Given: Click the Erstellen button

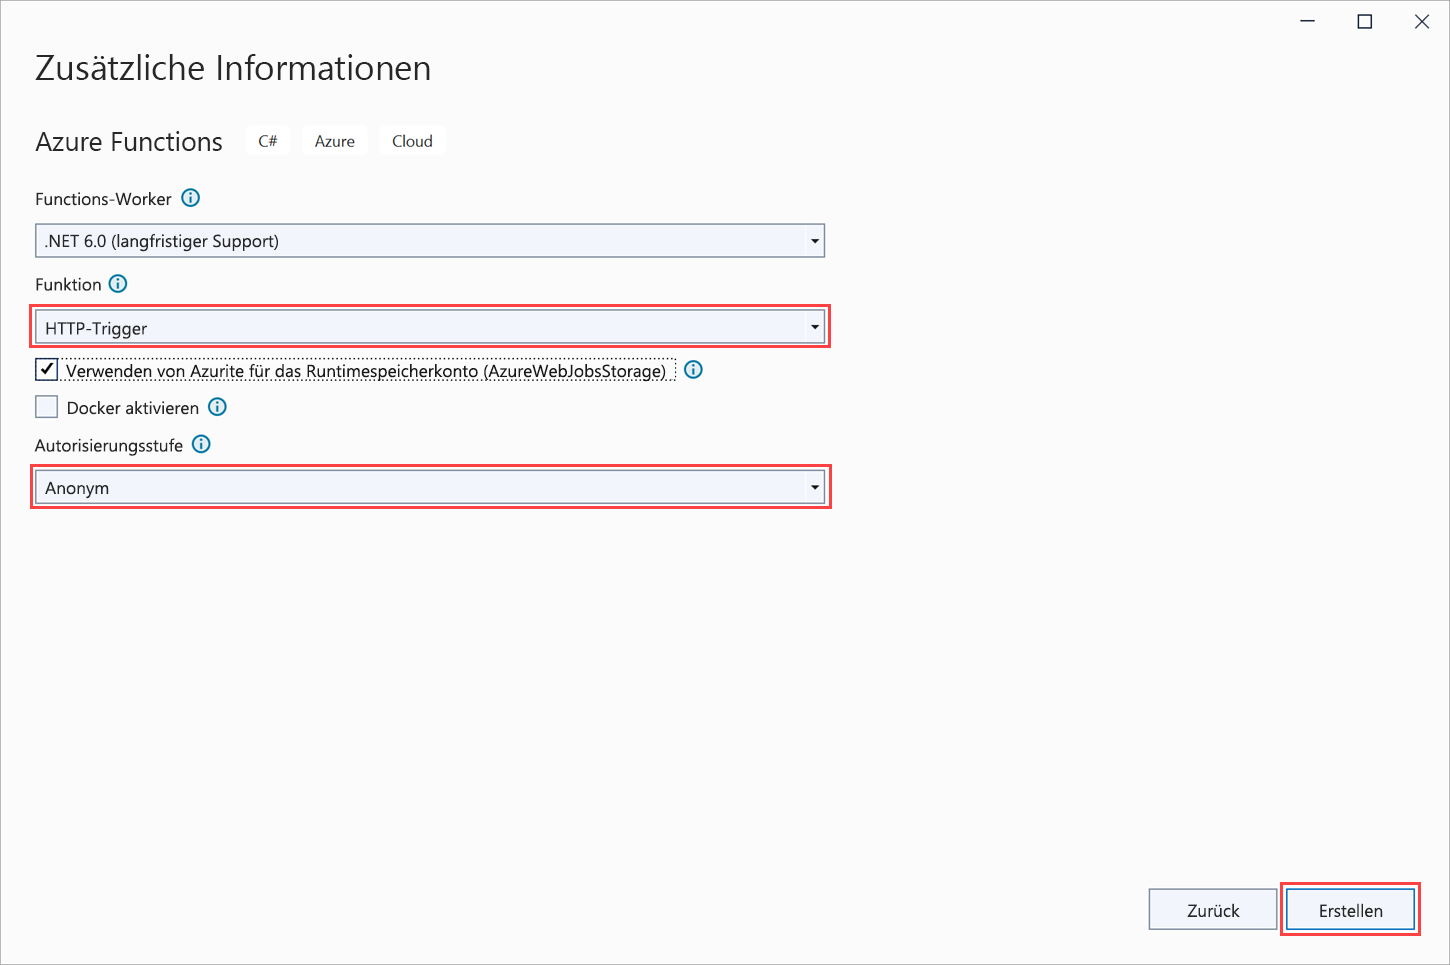Looking at the screenshot, I should tap(1350, 910).
